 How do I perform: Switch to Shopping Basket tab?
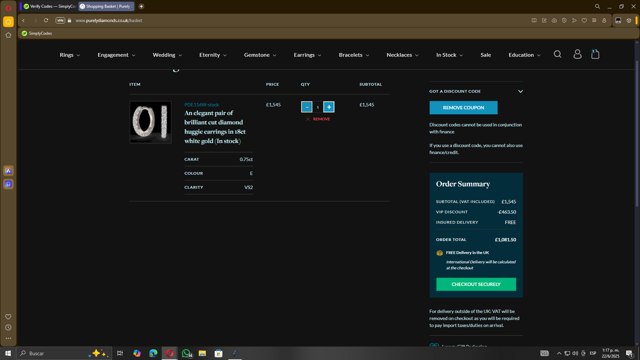pos(107,6)
